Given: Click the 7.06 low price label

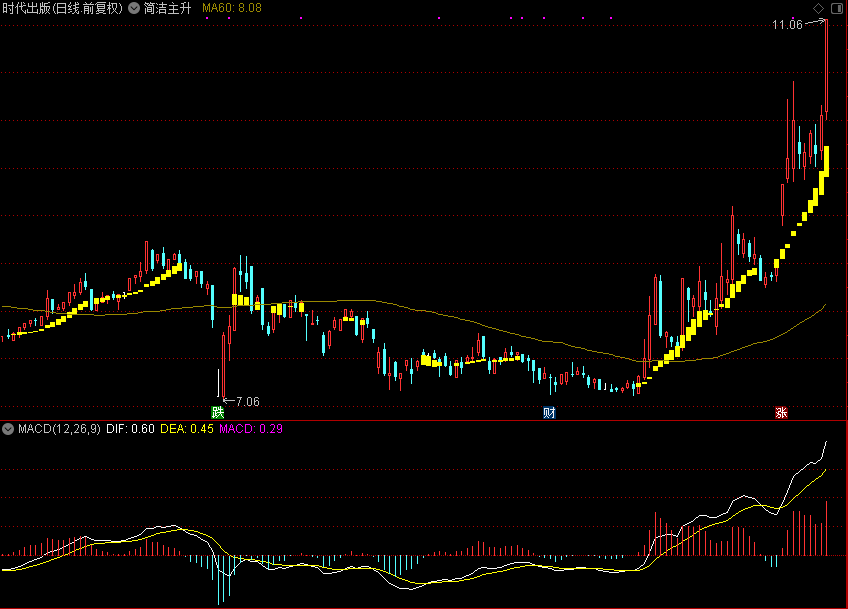Looking at the screenshot, I should click(x=248, y=401).
